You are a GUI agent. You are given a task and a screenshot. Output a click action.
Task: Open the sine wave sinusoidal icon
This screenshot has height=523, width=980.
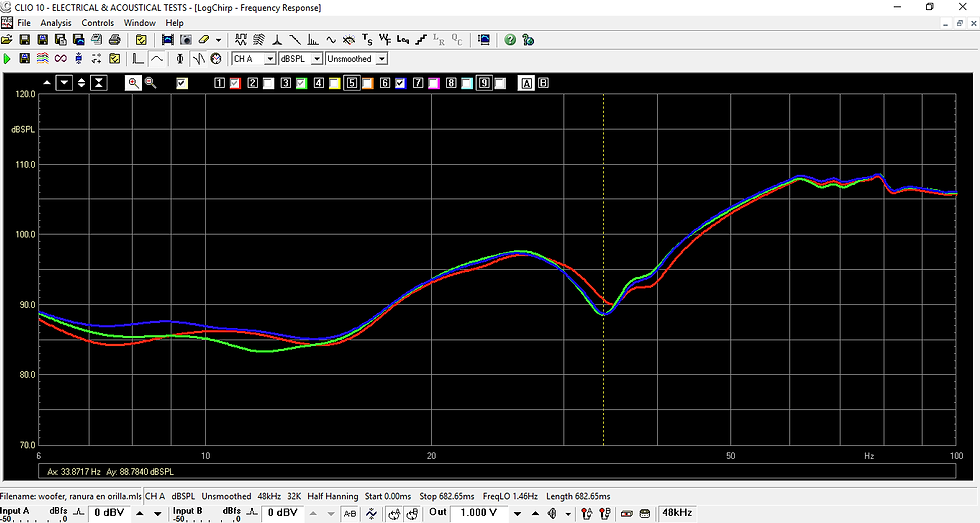coord(331,40)
